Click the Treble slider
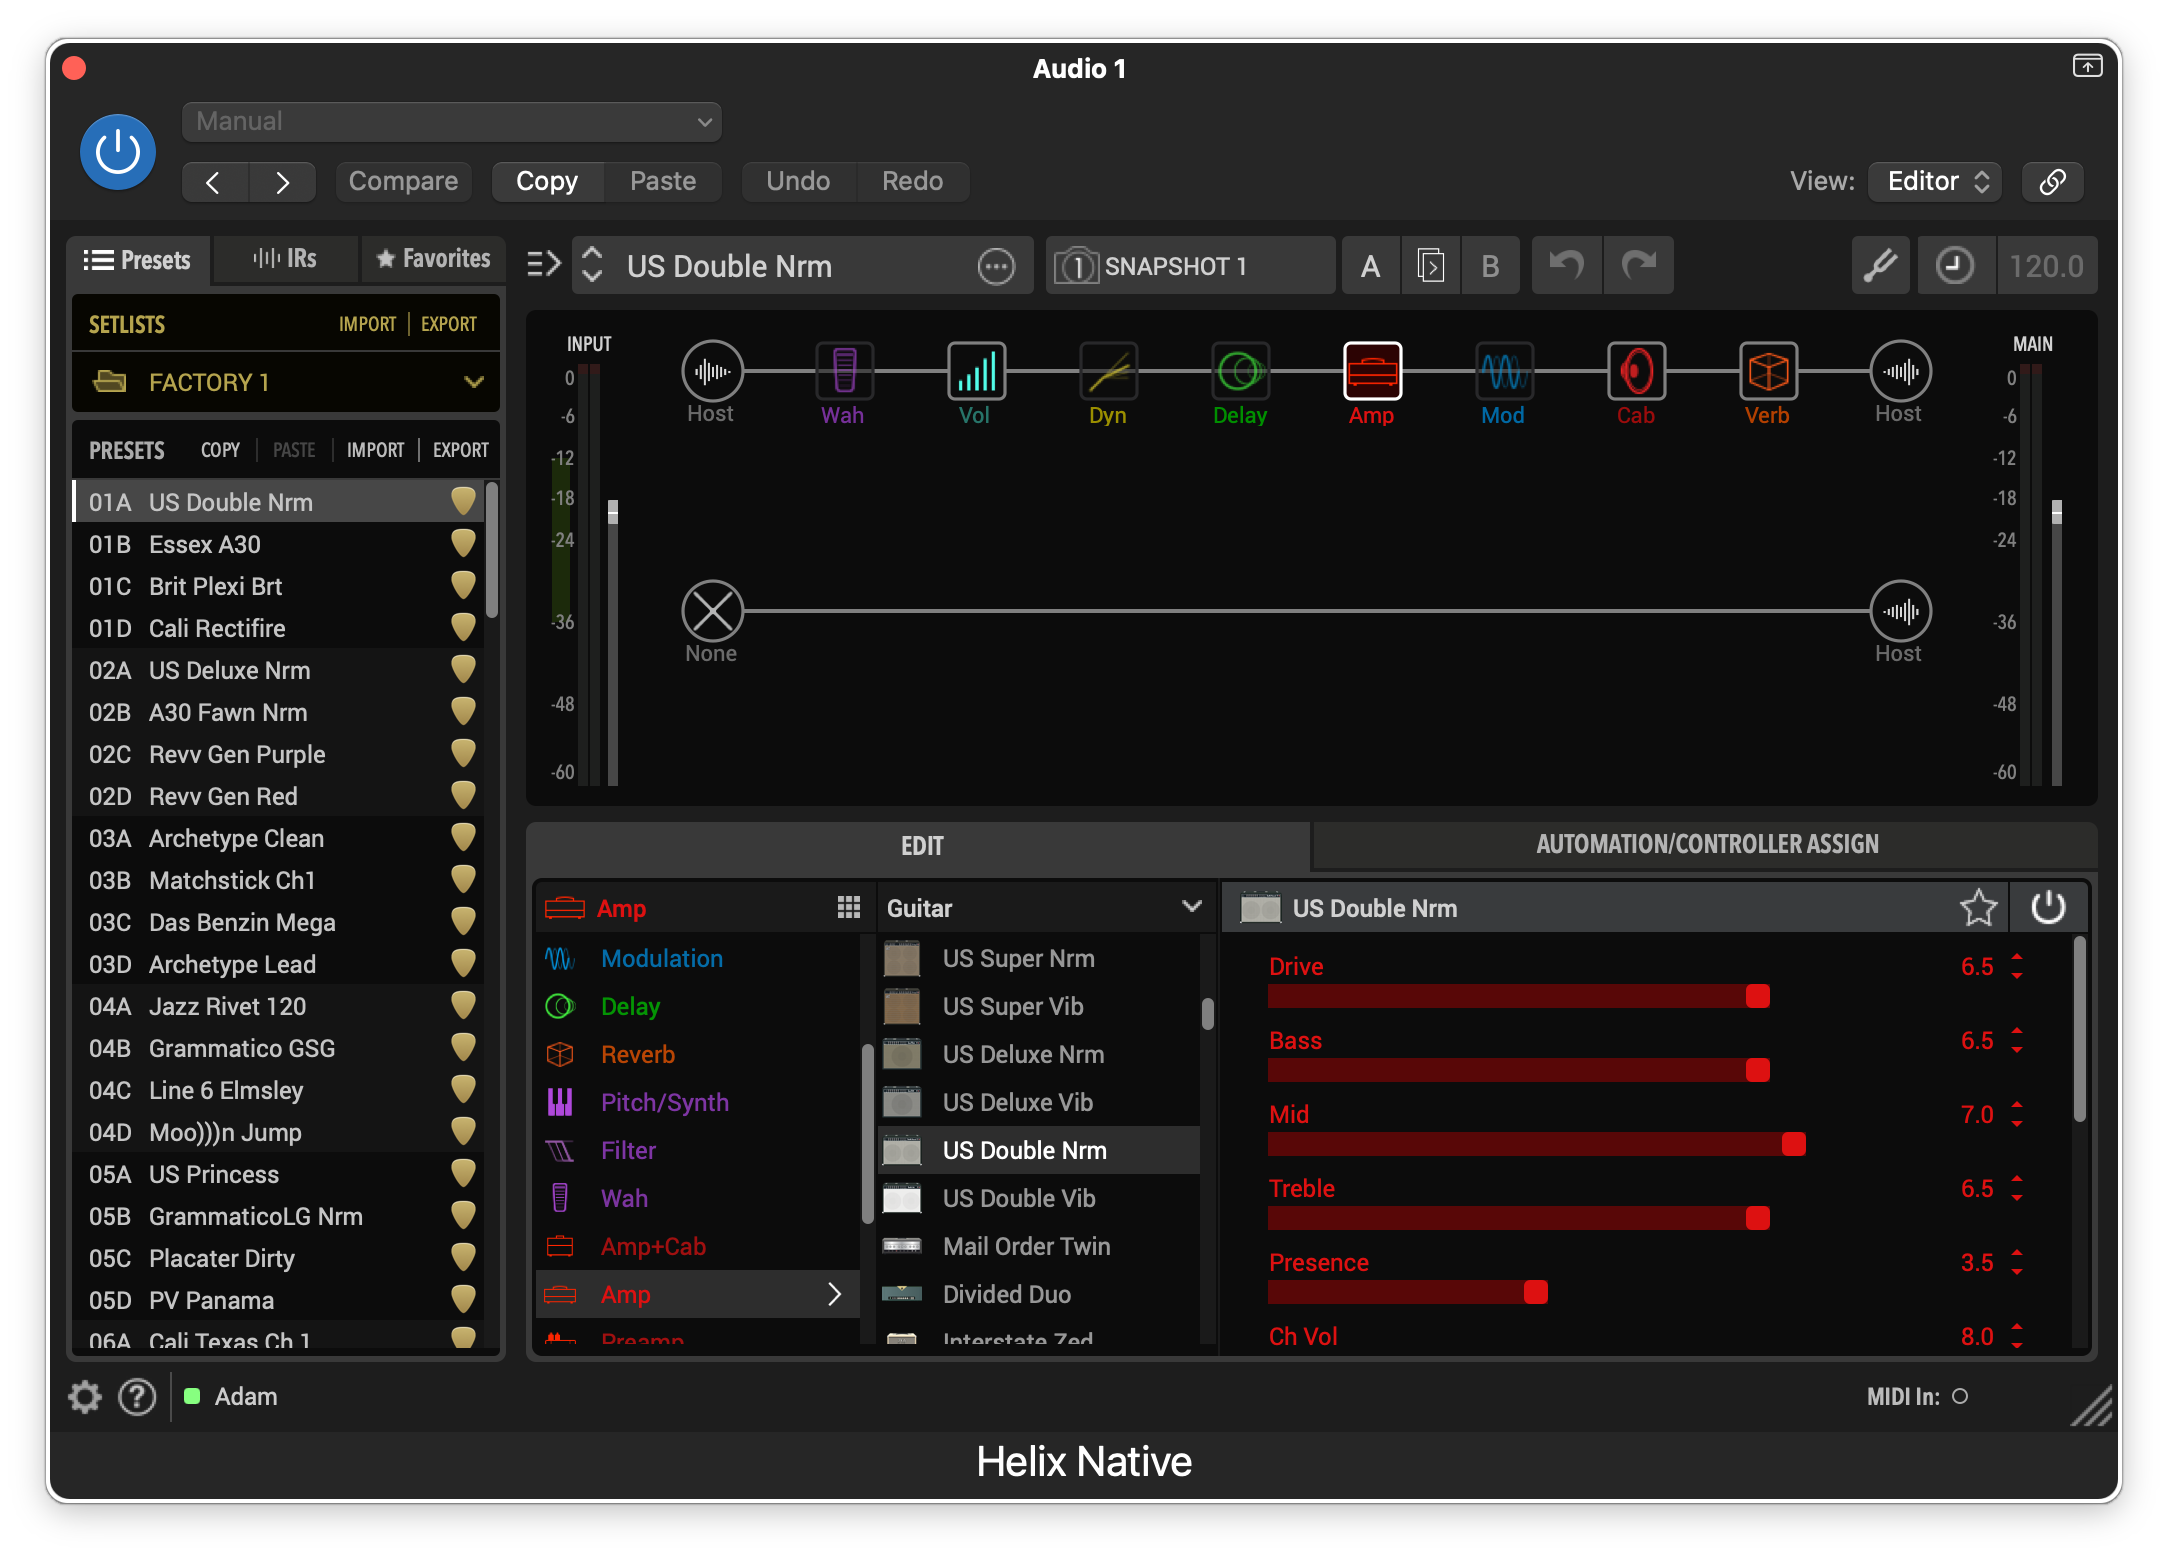The height and width of the screenshot is (1558, 2168). click(1518, 1218)
